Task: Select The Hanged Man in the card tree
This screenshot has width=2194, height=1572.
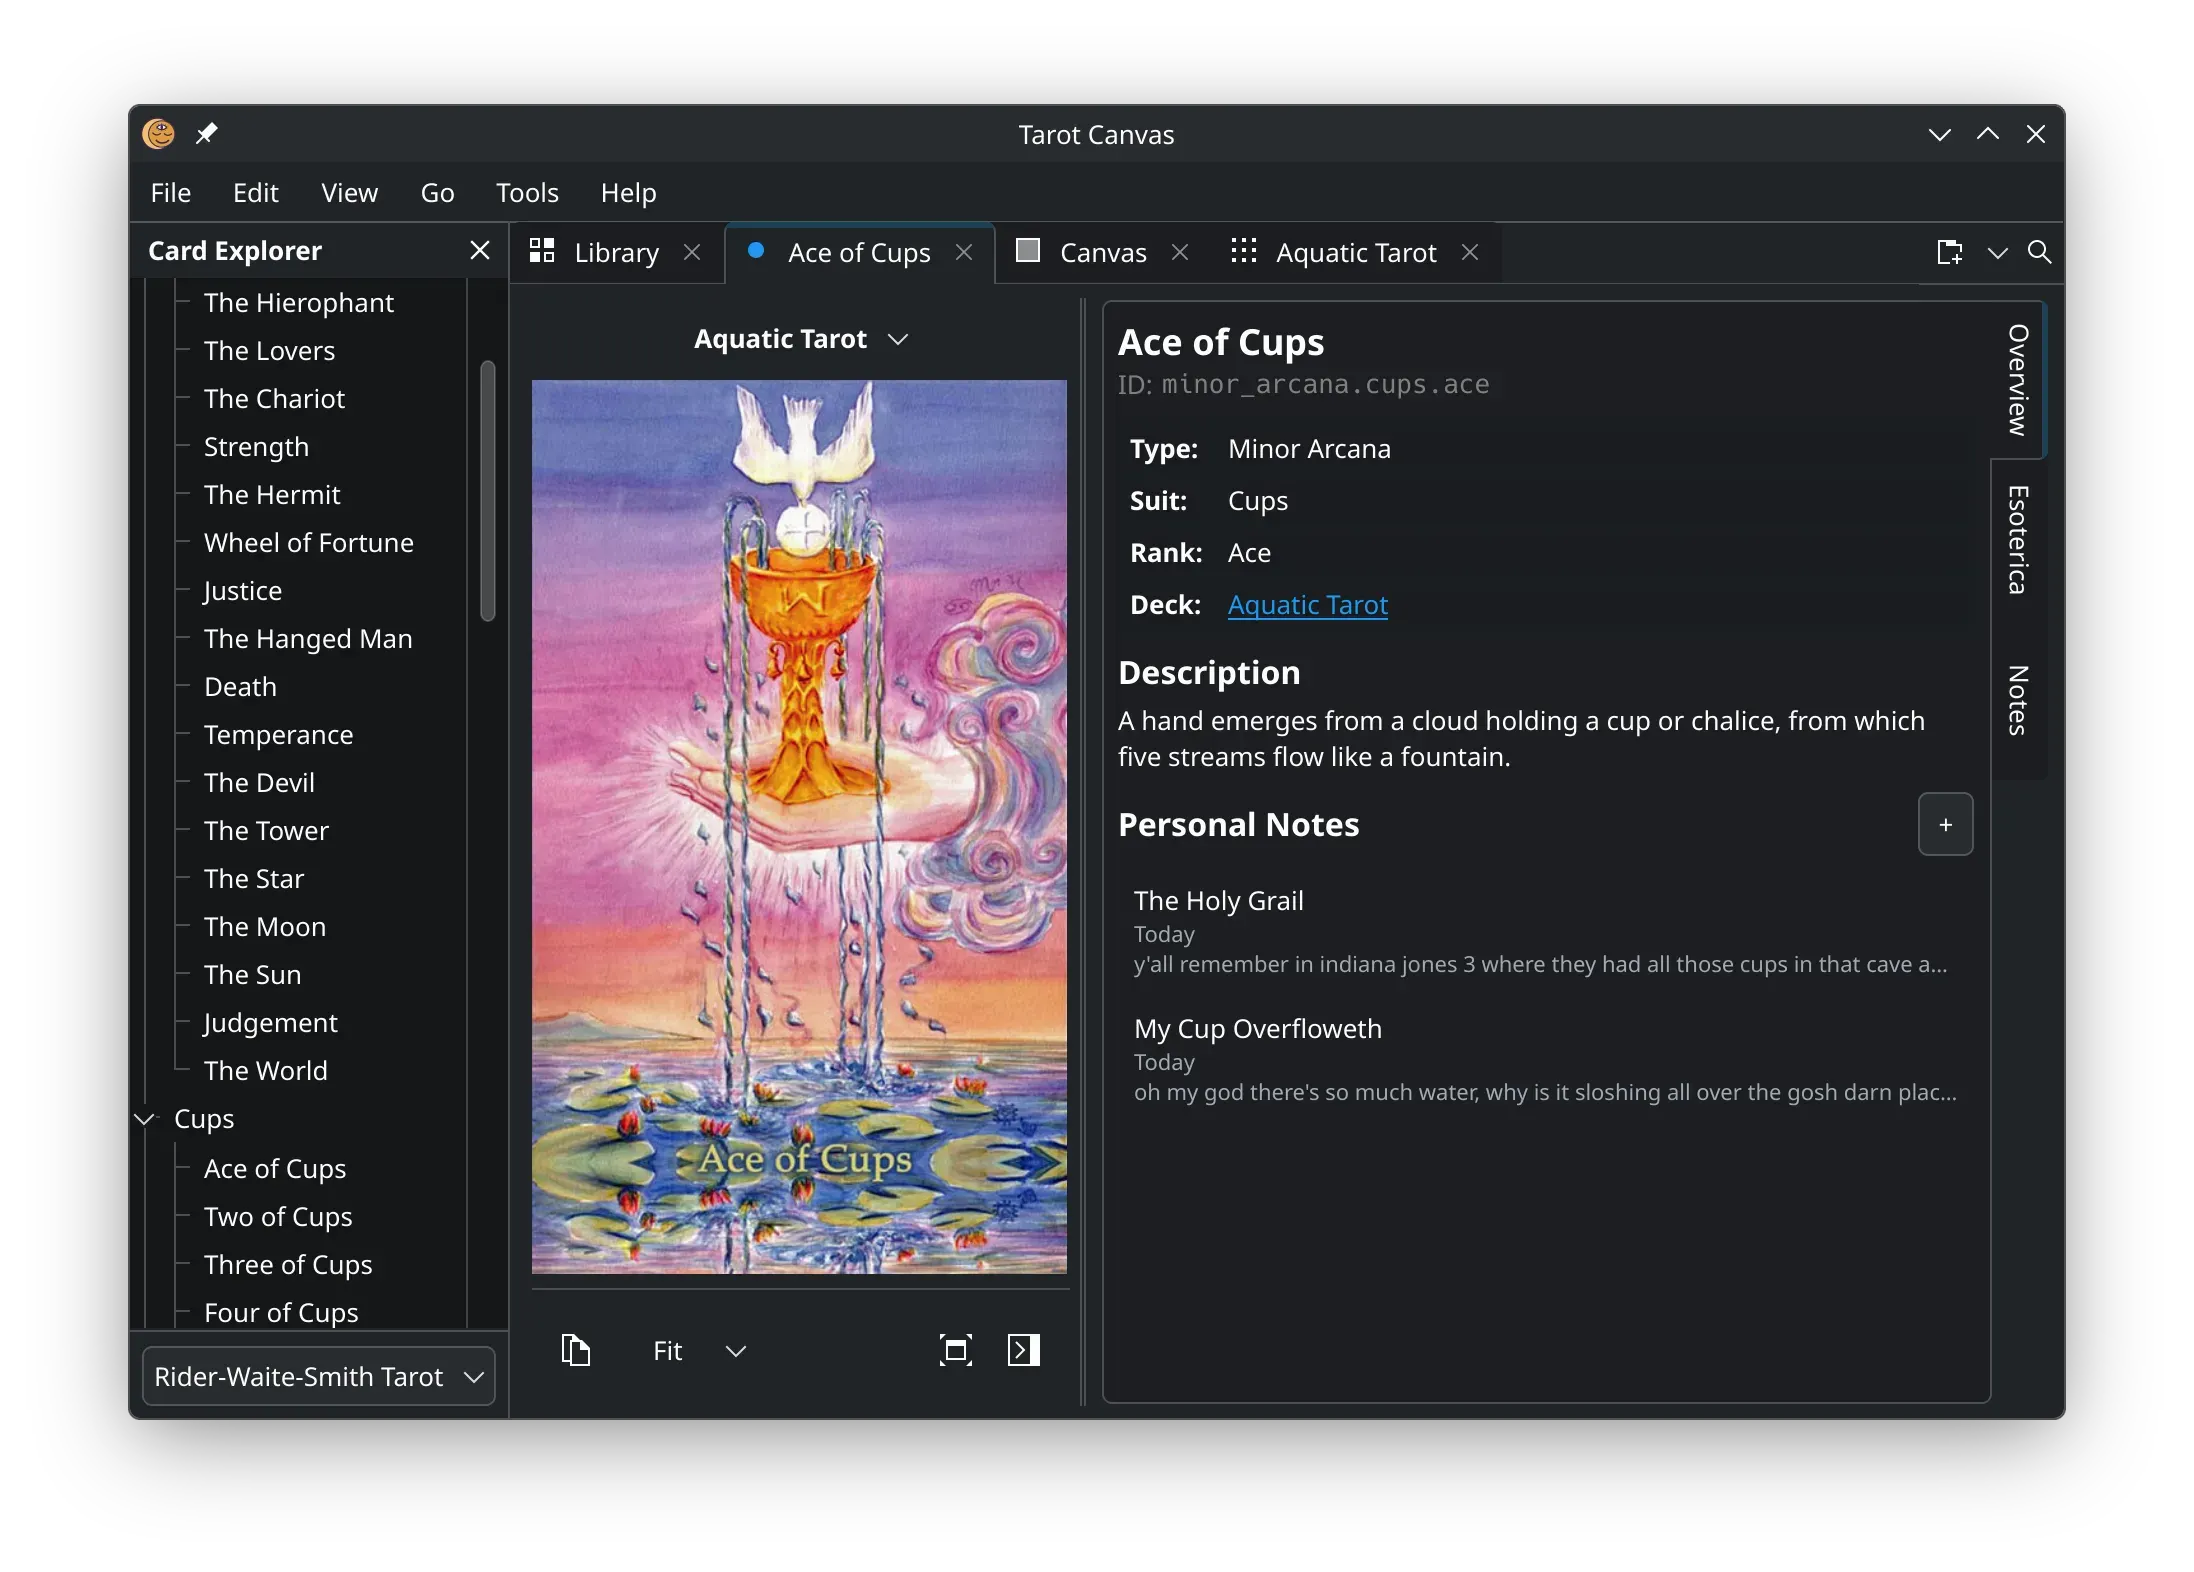Action: pos(308,639)
